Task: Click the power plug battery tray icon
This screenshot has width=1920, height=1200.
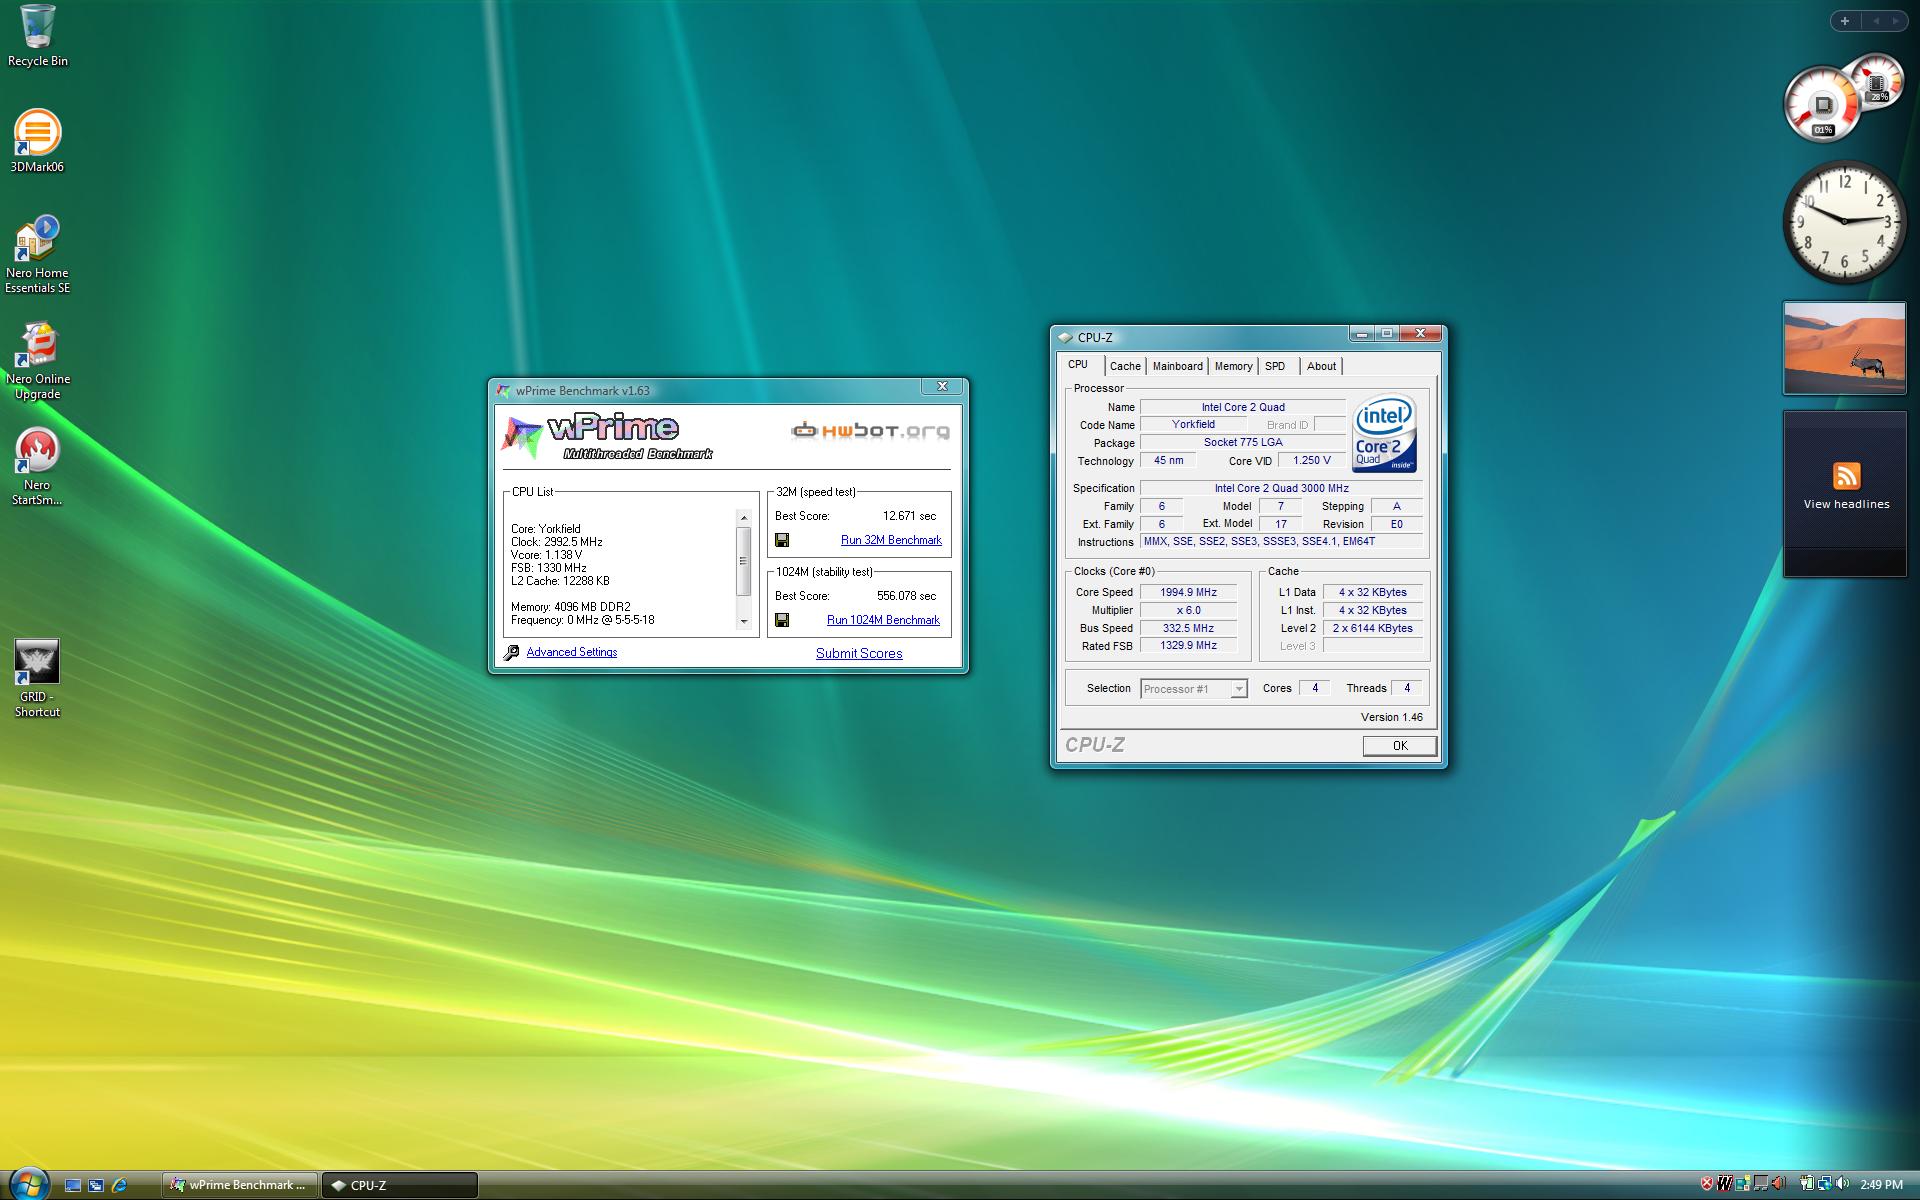Action: point(1807,1184)
